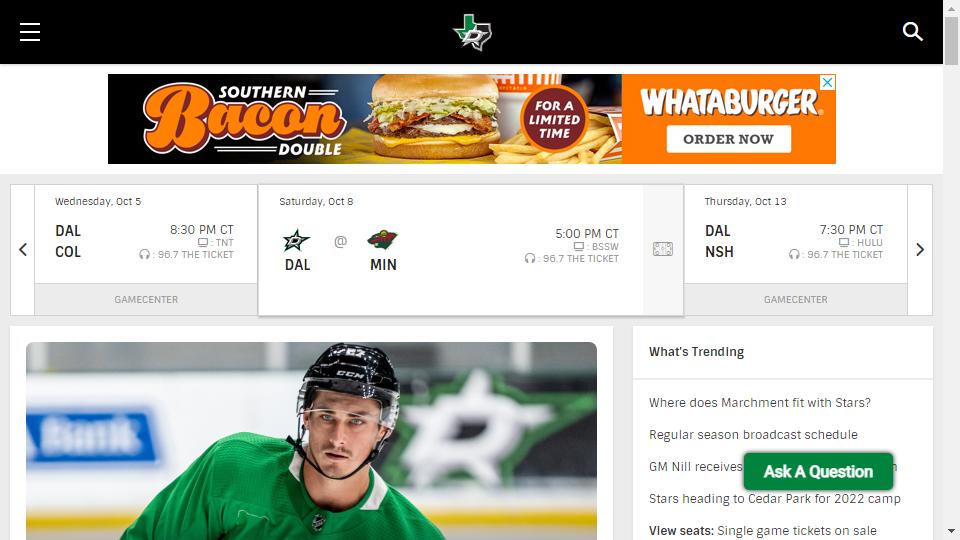Open GAMECENTER for DAL vs NSH game
The height and width of the screenshot is (540, 960).
(x=795, y=299)
